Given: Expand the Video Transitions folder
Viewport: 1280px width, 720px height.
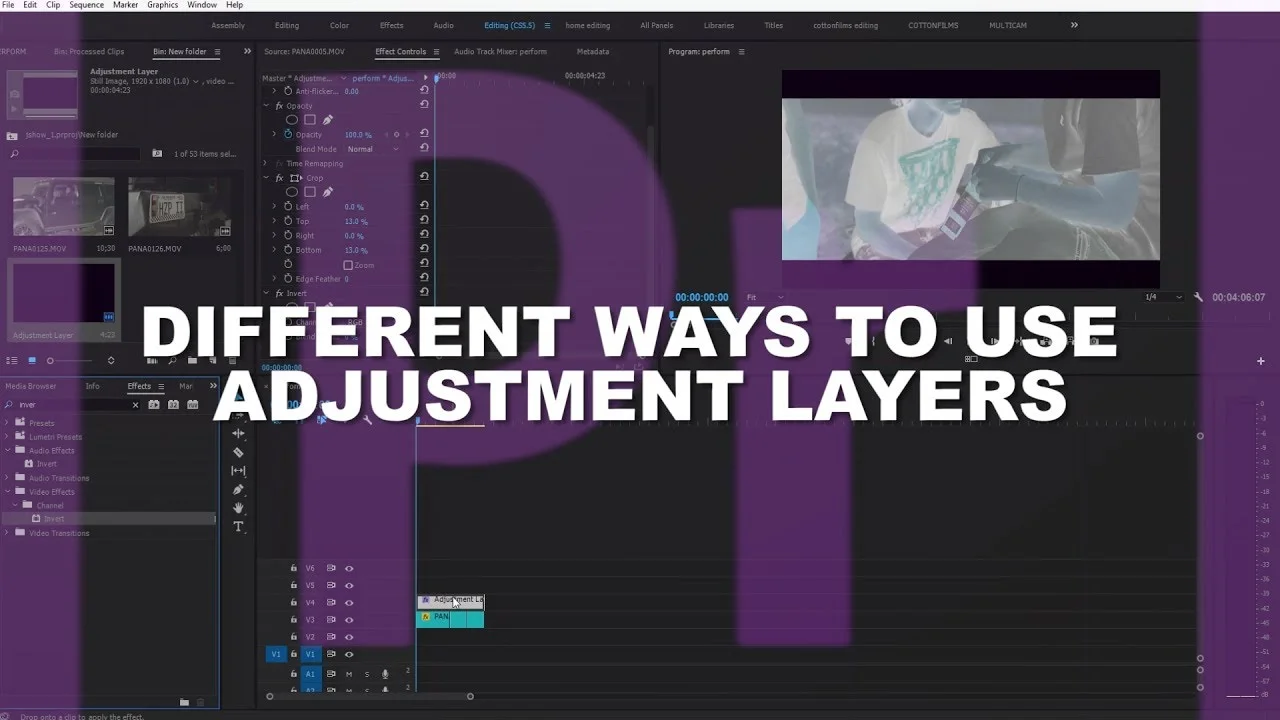Looking at the screenshot, I should pyautogui.click(x=8, y=533).
